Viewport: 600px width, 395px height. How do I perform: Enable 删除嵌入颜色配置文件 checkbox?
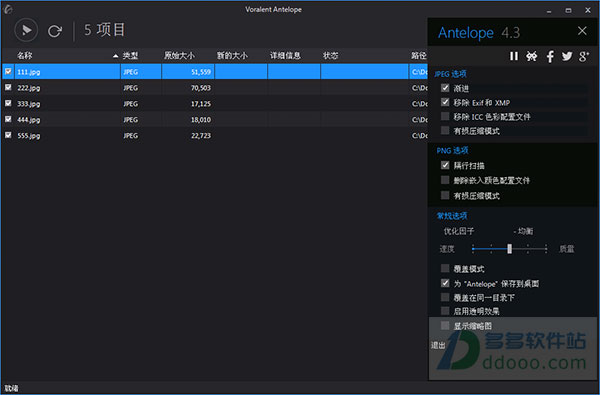click(445, 180)
